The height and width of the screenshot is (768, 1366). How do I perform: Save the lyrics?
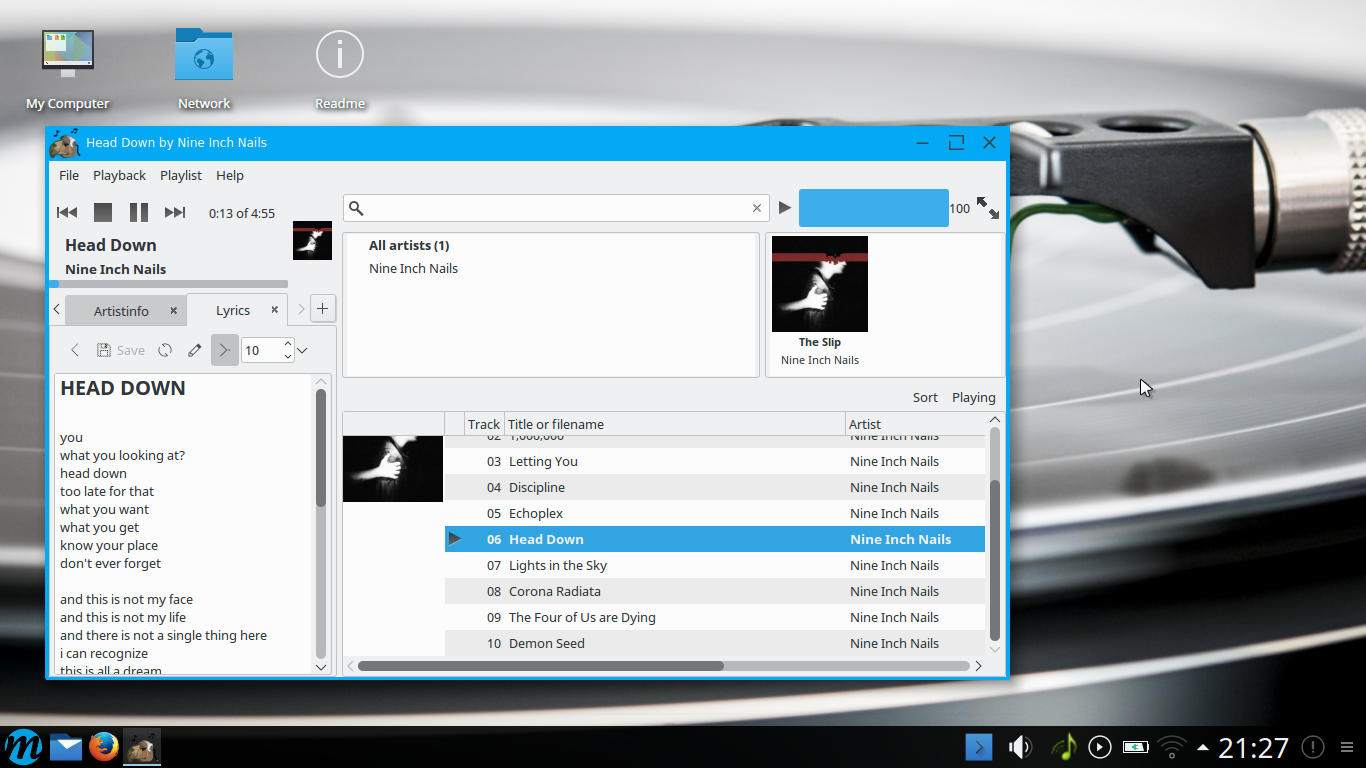[x=121, y=350]
